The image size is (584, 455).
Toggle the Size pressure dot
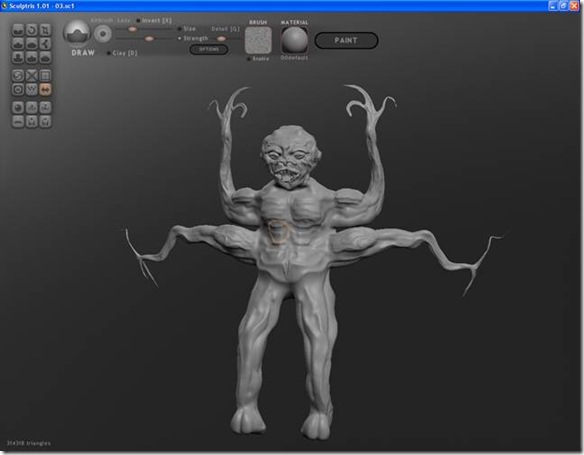(180, 29)
